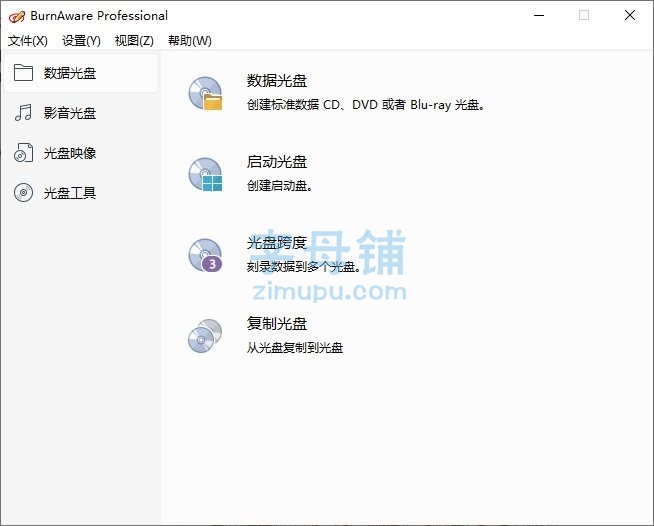Close the BurnAware Professional window

pyautogui.click(x=630, y=15)
